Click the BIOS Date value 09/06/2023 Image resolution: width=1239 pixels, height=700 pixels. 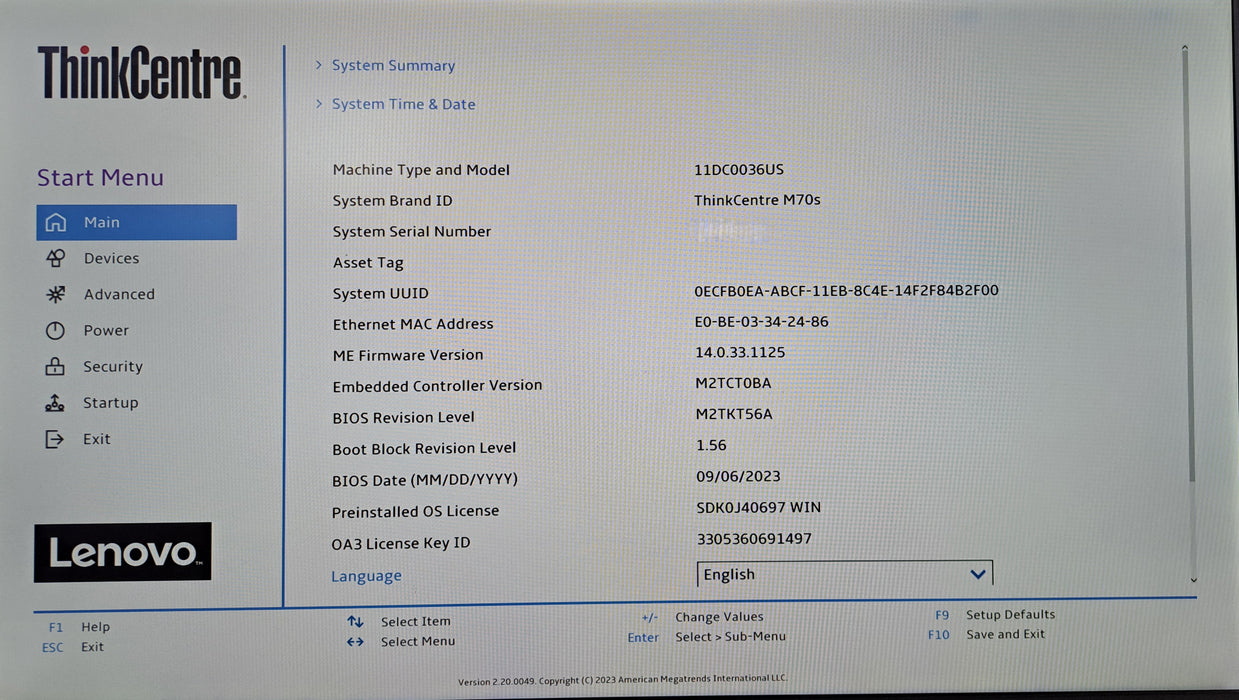tap(738, 476)
